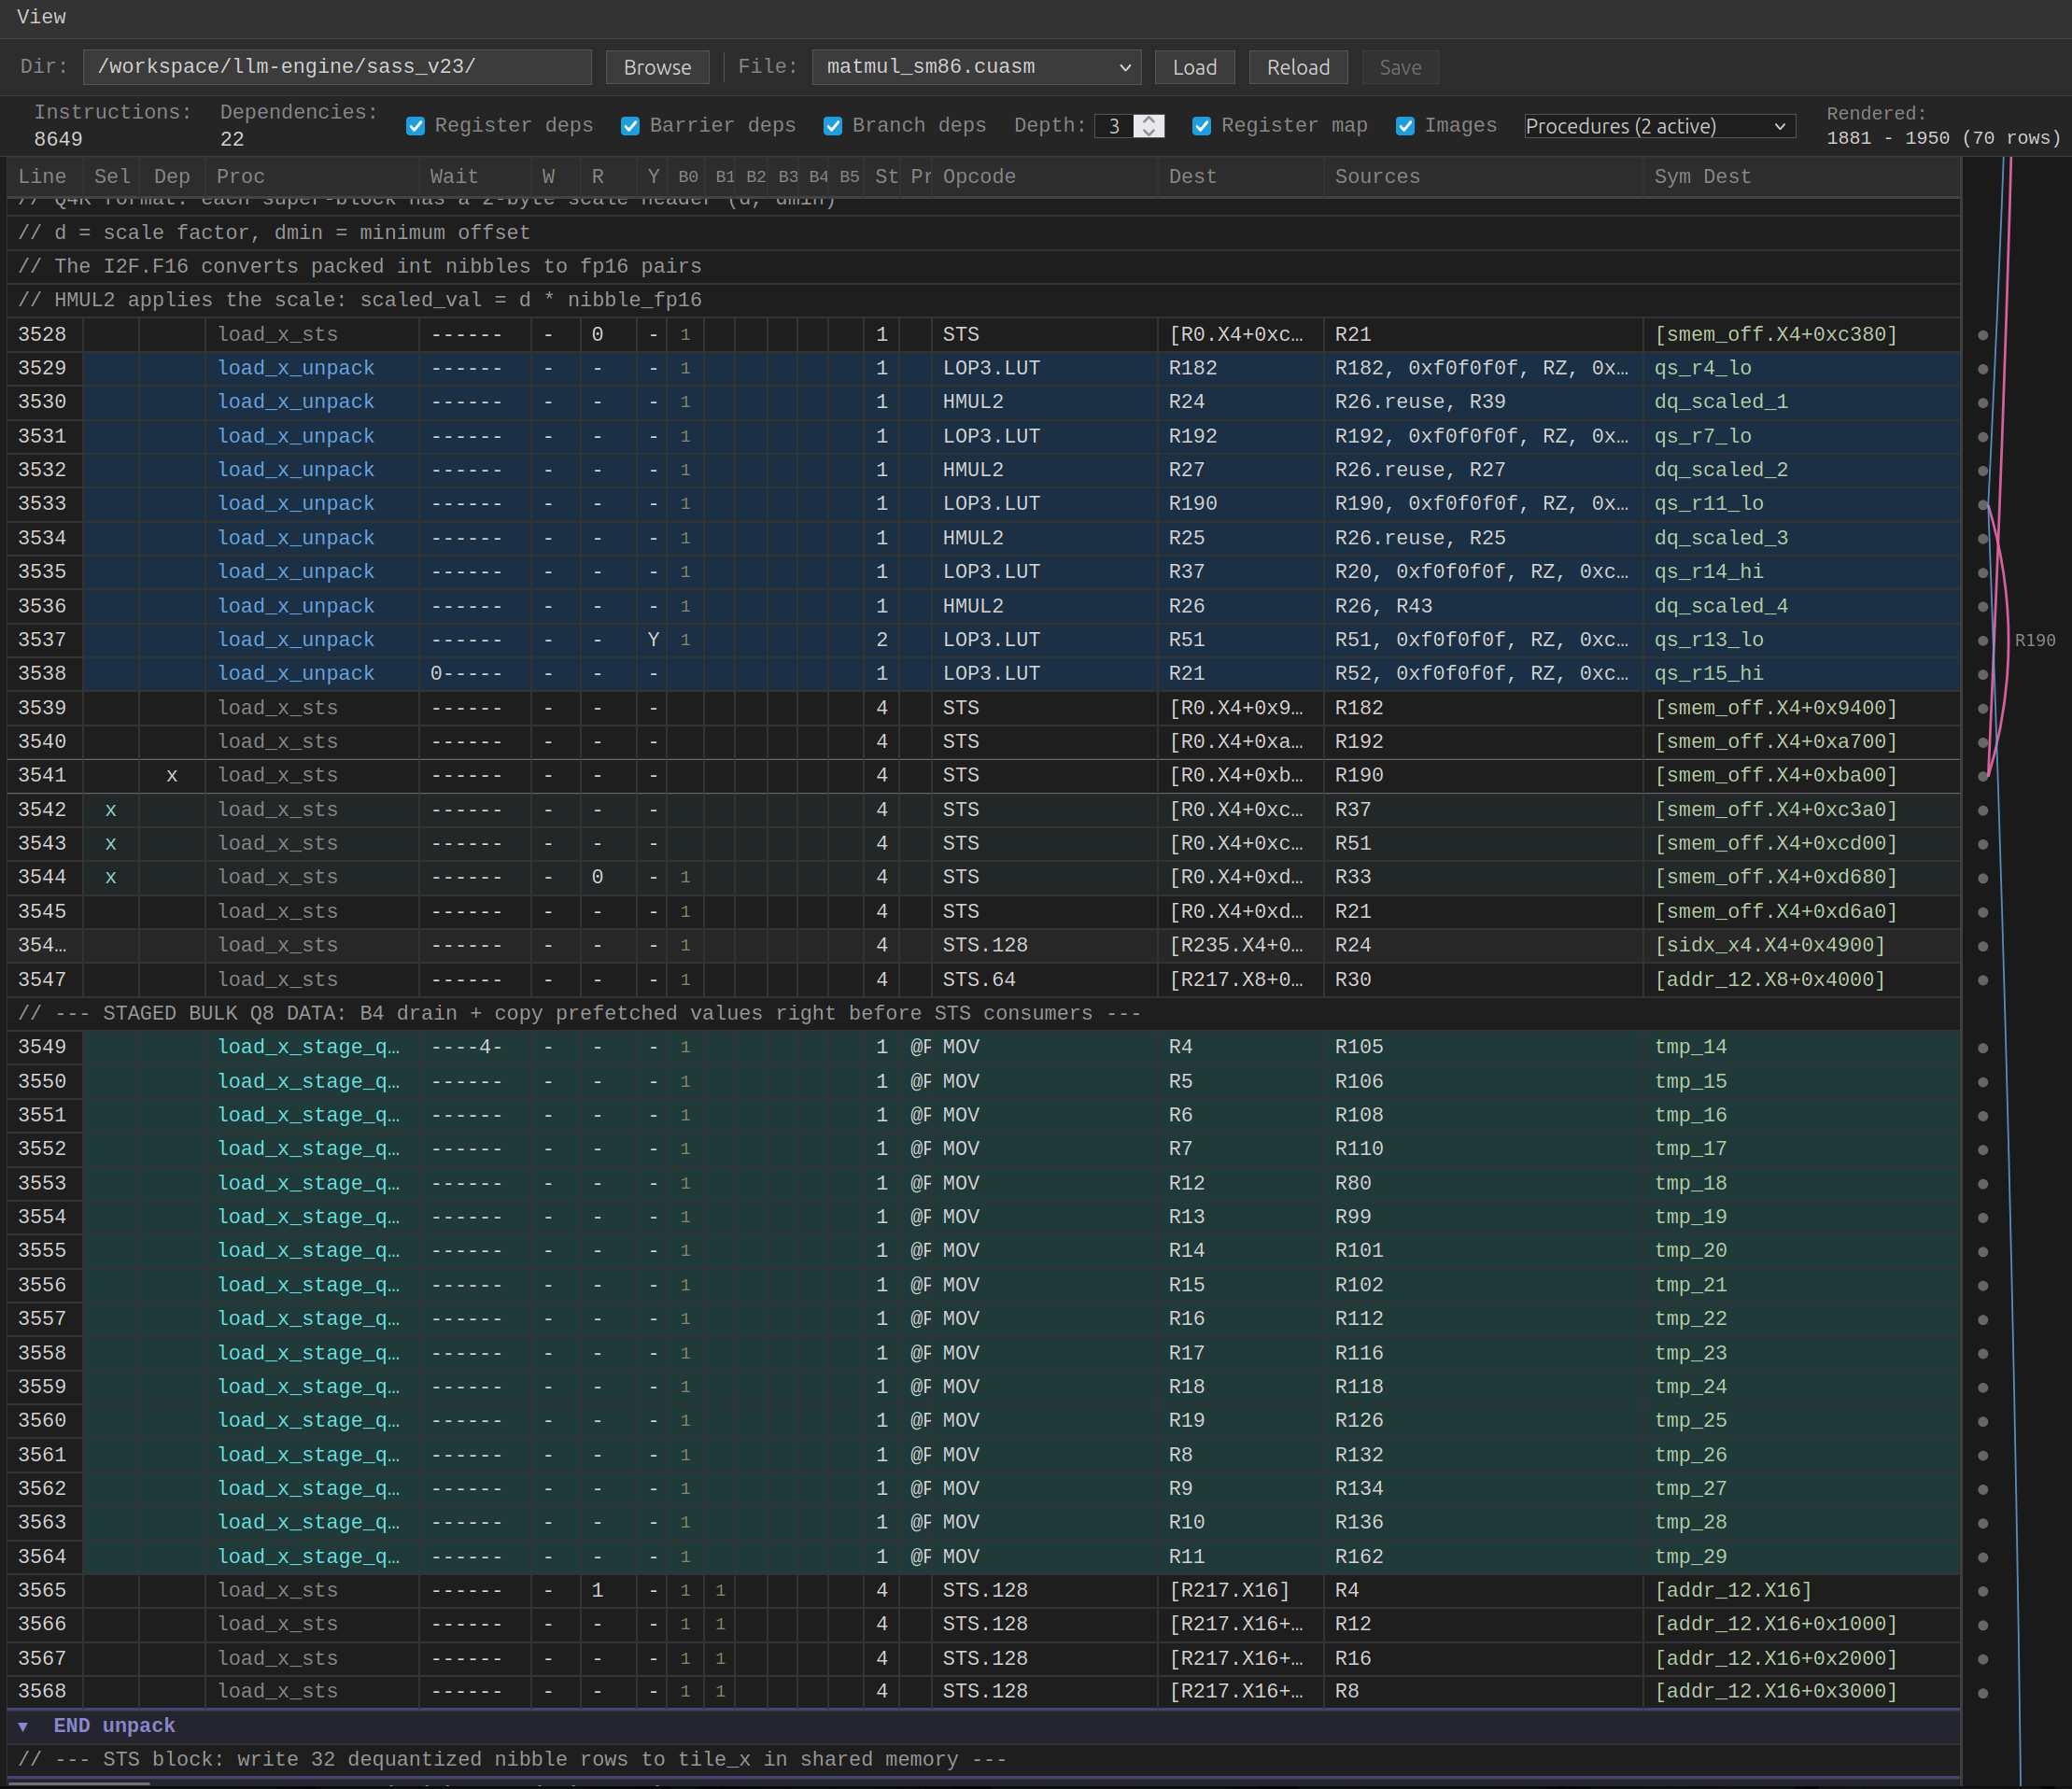
Task: Disable the Register deps checkbox
Action: [x=416, y=126]
